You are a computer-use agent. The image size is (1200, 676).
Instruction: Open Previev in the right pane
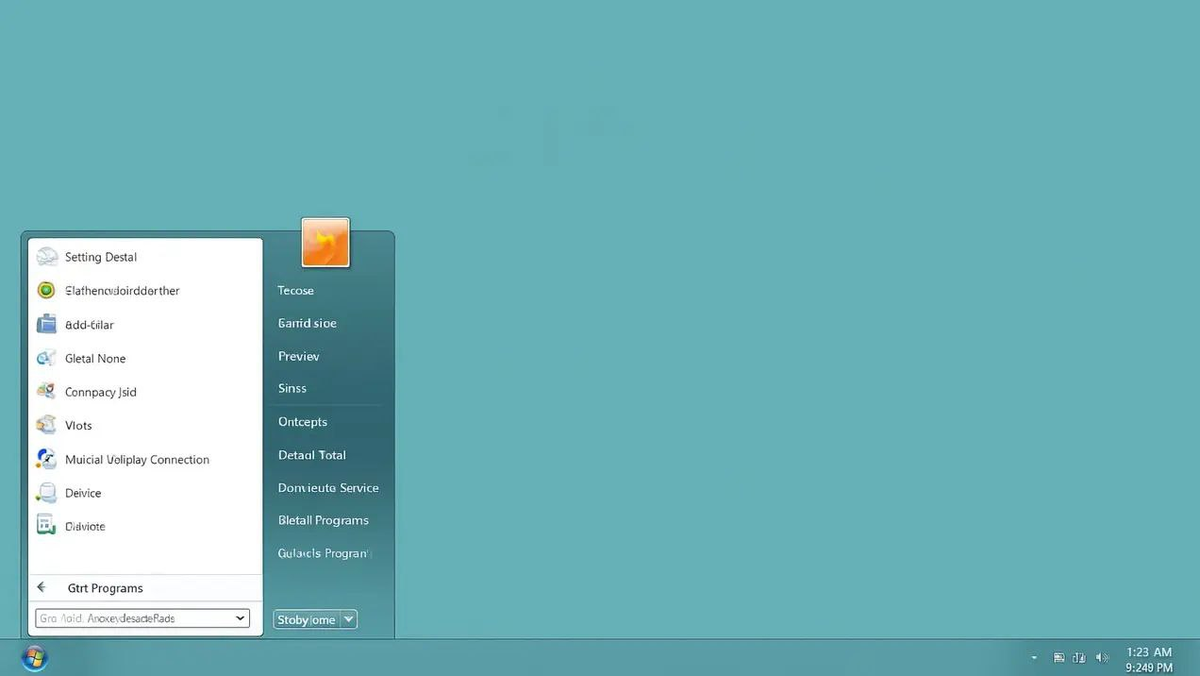tap(299, 356)
